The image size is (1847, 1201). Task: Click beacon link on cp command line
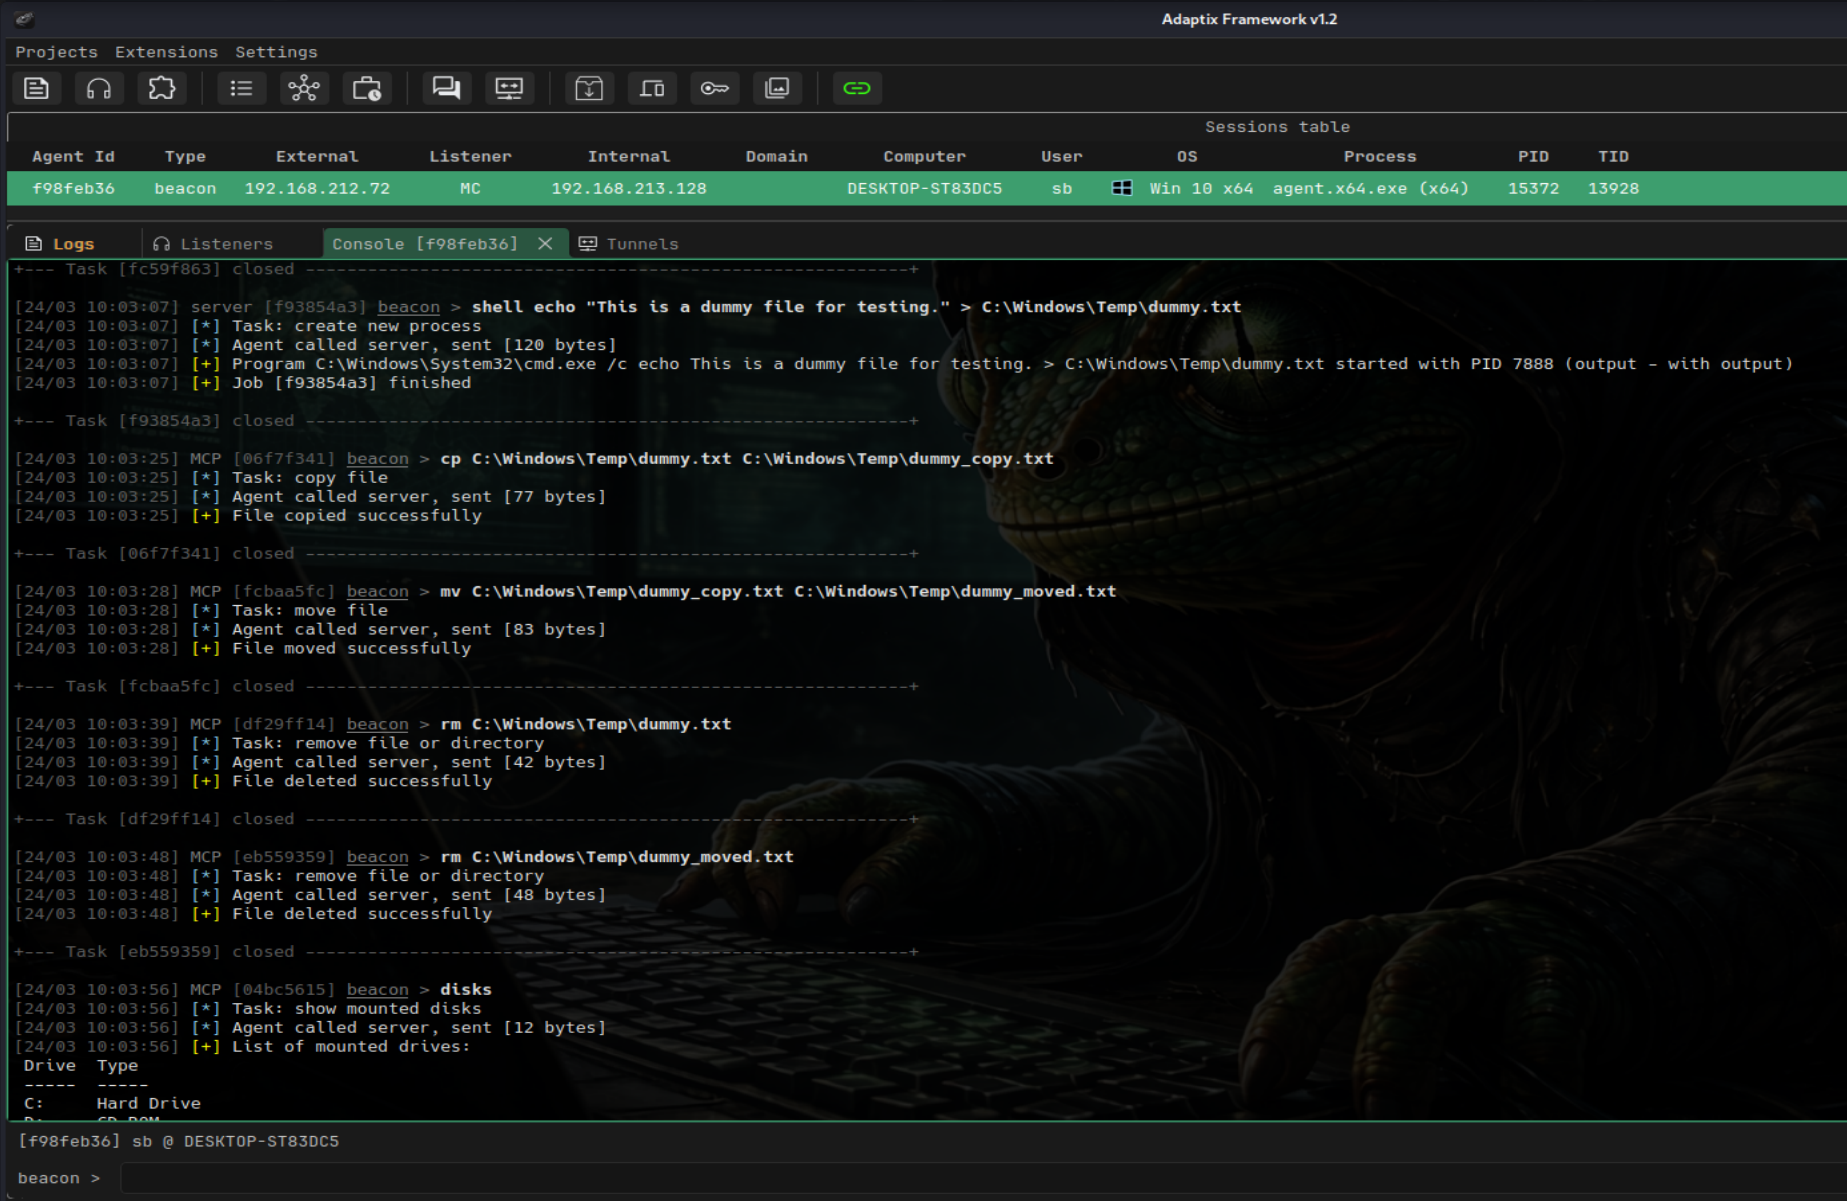(377, 459)
